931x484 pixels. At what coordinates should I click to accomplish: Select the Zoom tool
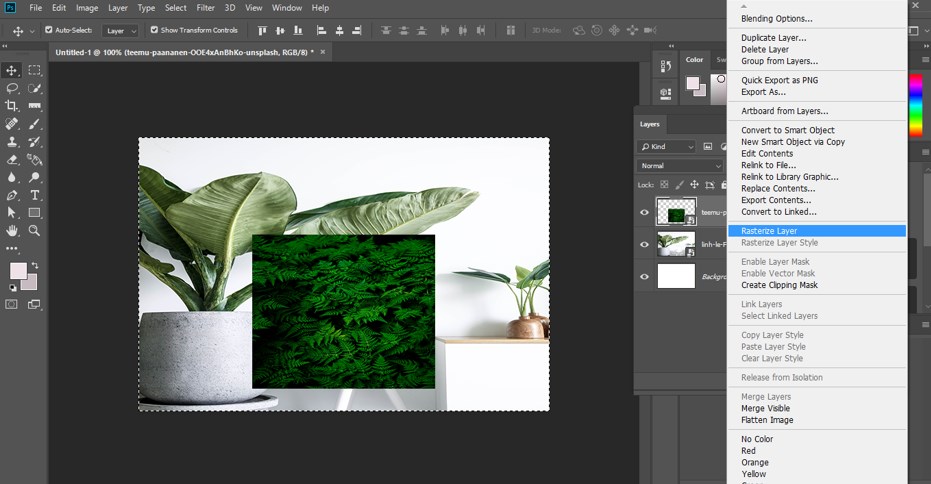pos(35,230)
